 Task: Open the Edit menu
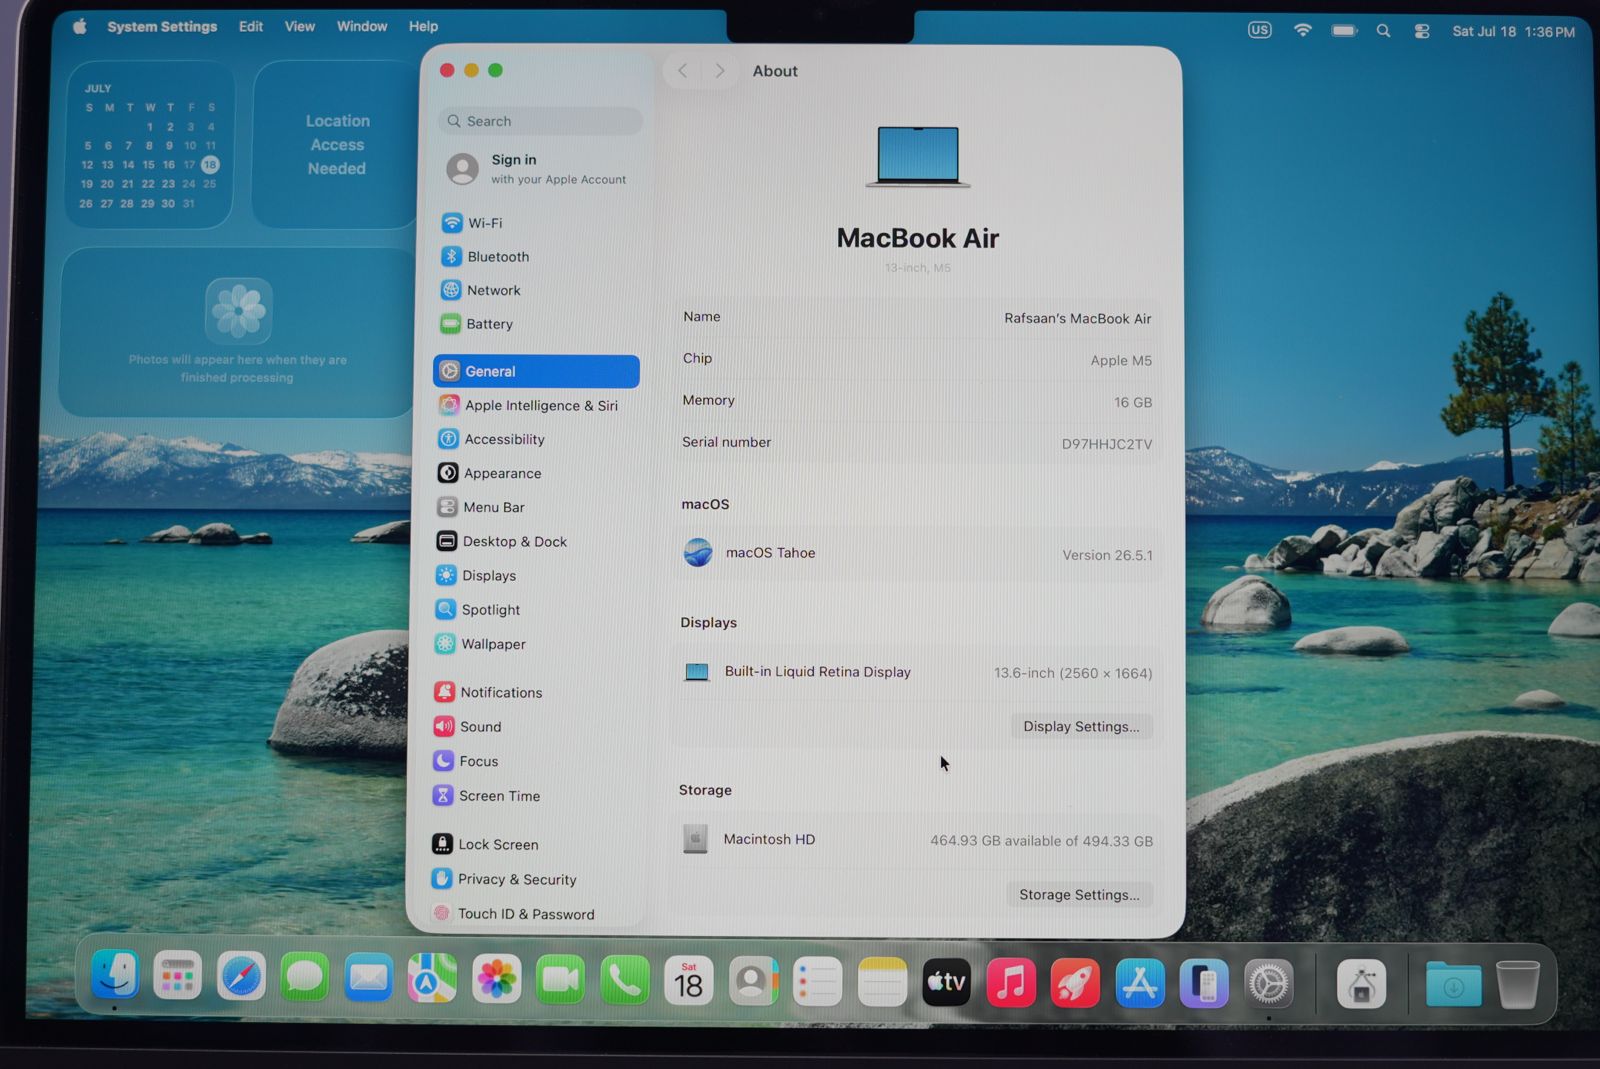(x=251, y=27)
